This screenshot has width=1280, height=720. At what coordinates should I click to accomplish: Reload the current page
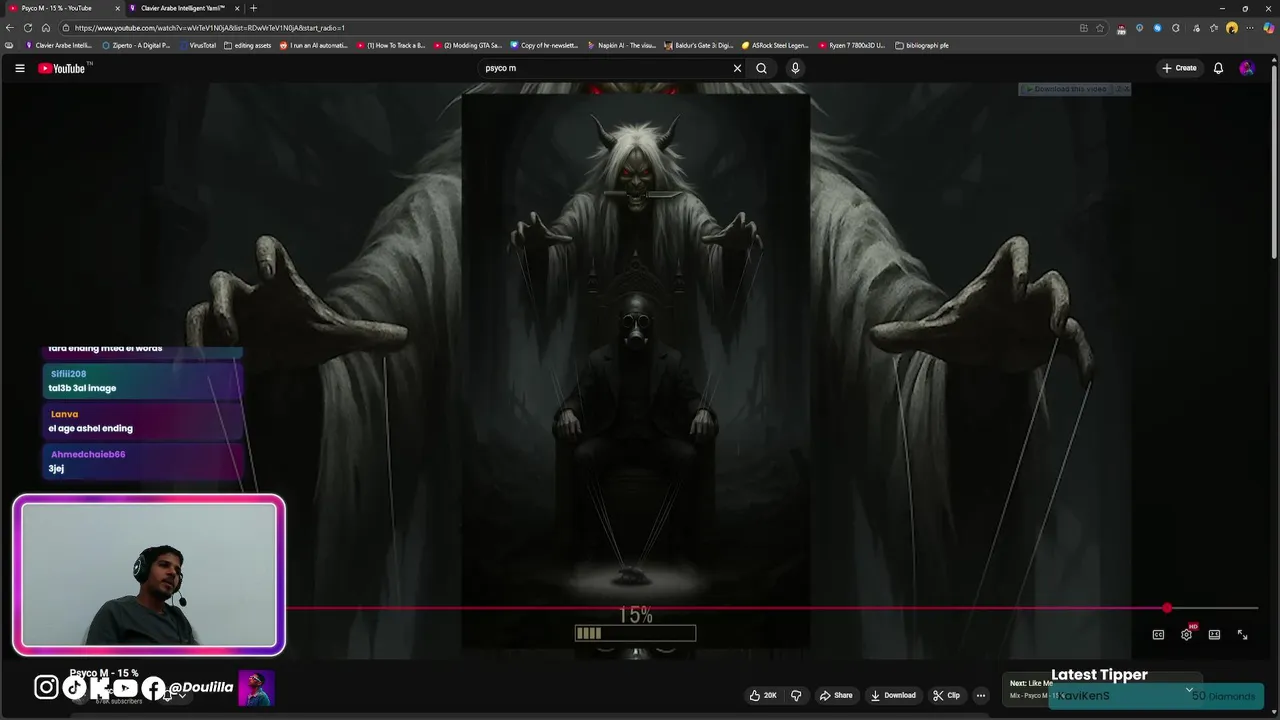coord(28,28)
